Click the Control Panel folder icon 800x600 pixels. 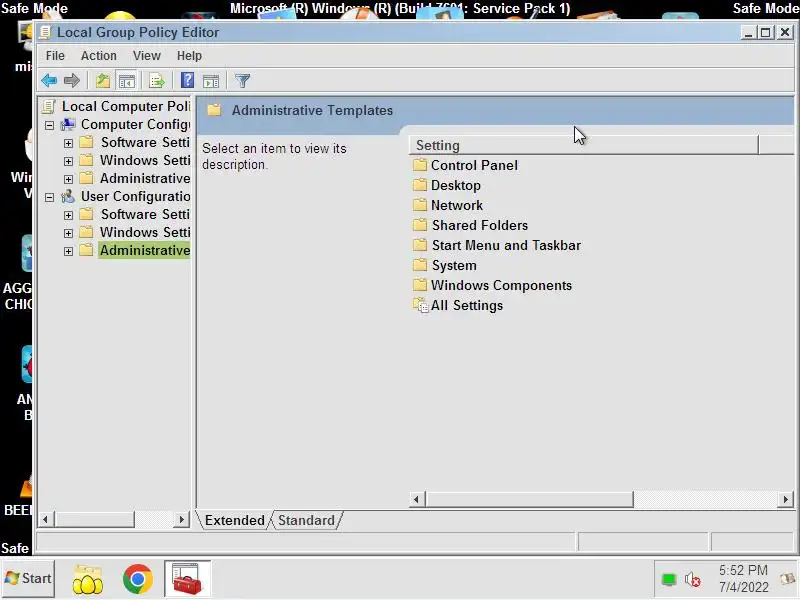(x=420, y=165)
